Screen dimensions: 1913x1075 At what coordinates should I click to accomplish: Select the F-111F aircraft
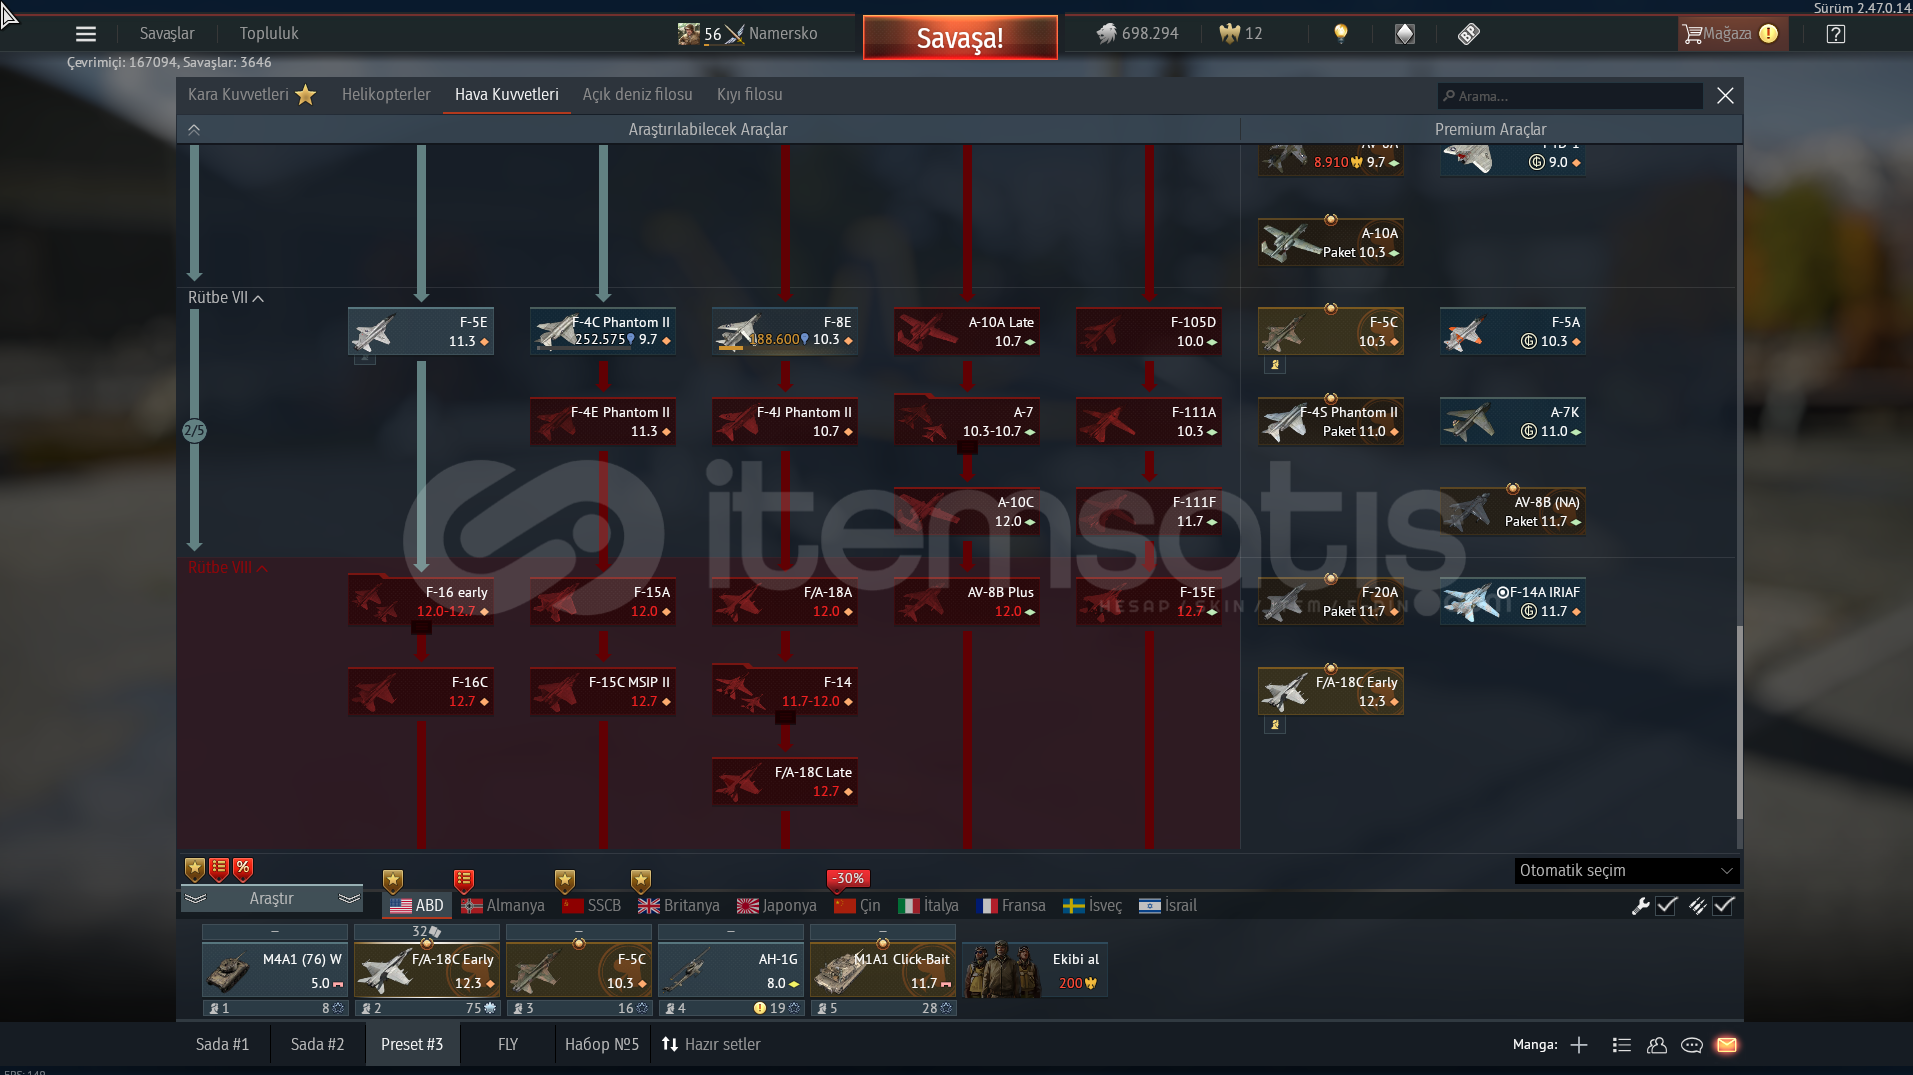tap(1149, 511)
